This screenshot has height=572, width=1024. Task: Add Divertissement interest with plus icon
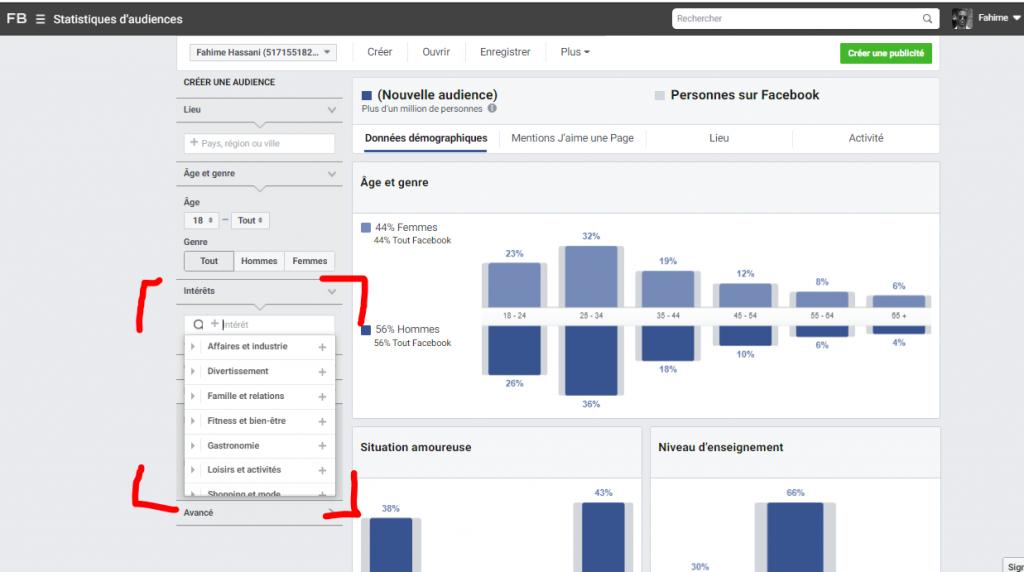(x=322, y=372)
